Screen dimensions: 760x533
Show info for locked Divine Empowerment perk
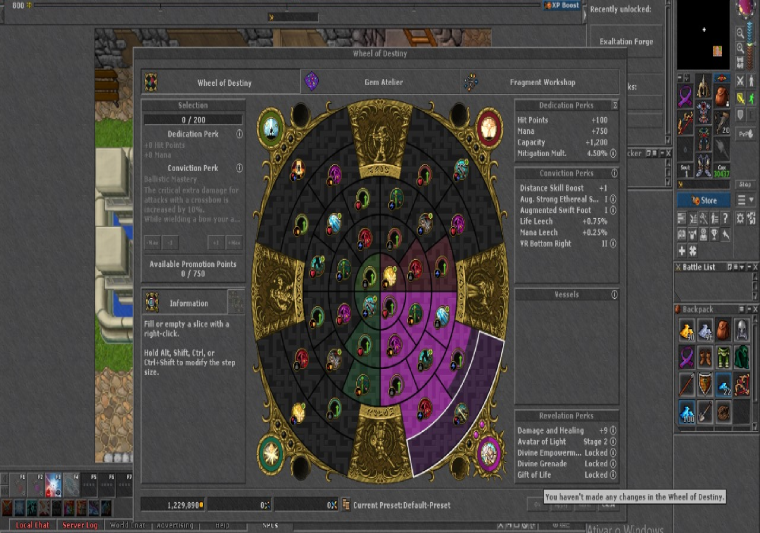(613, 453)
